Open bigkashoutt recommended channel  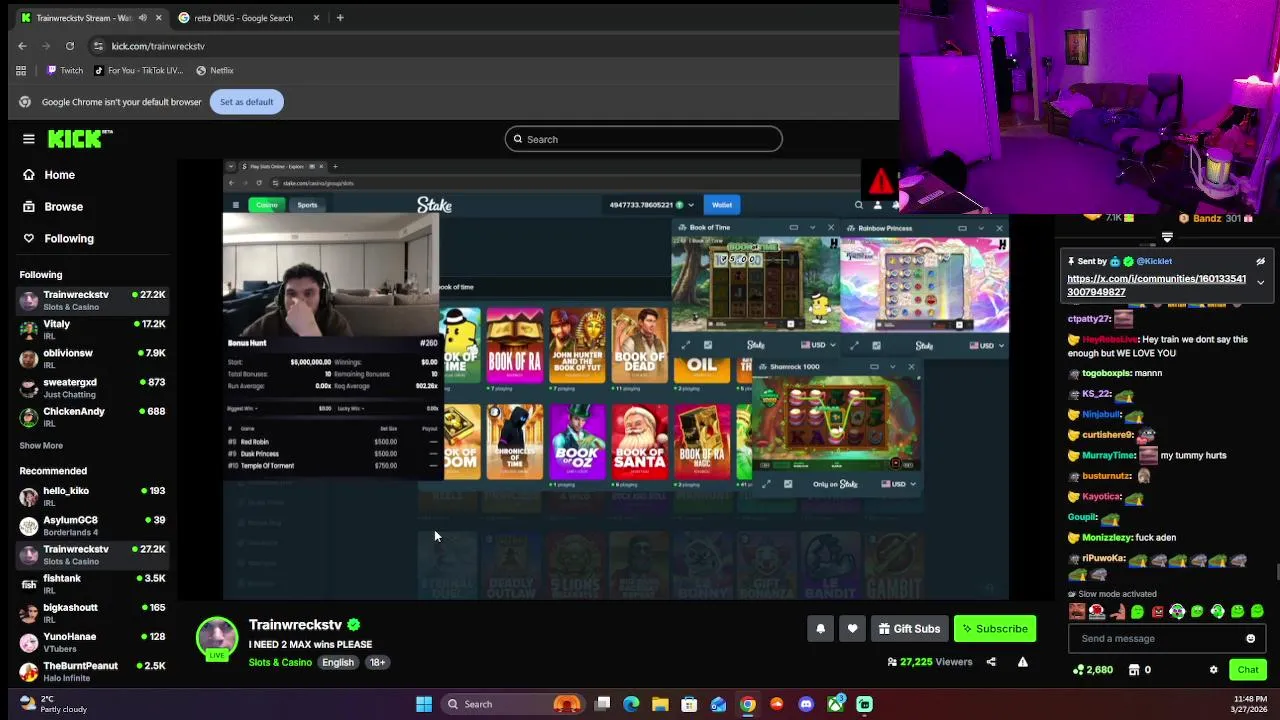point(92,612)
